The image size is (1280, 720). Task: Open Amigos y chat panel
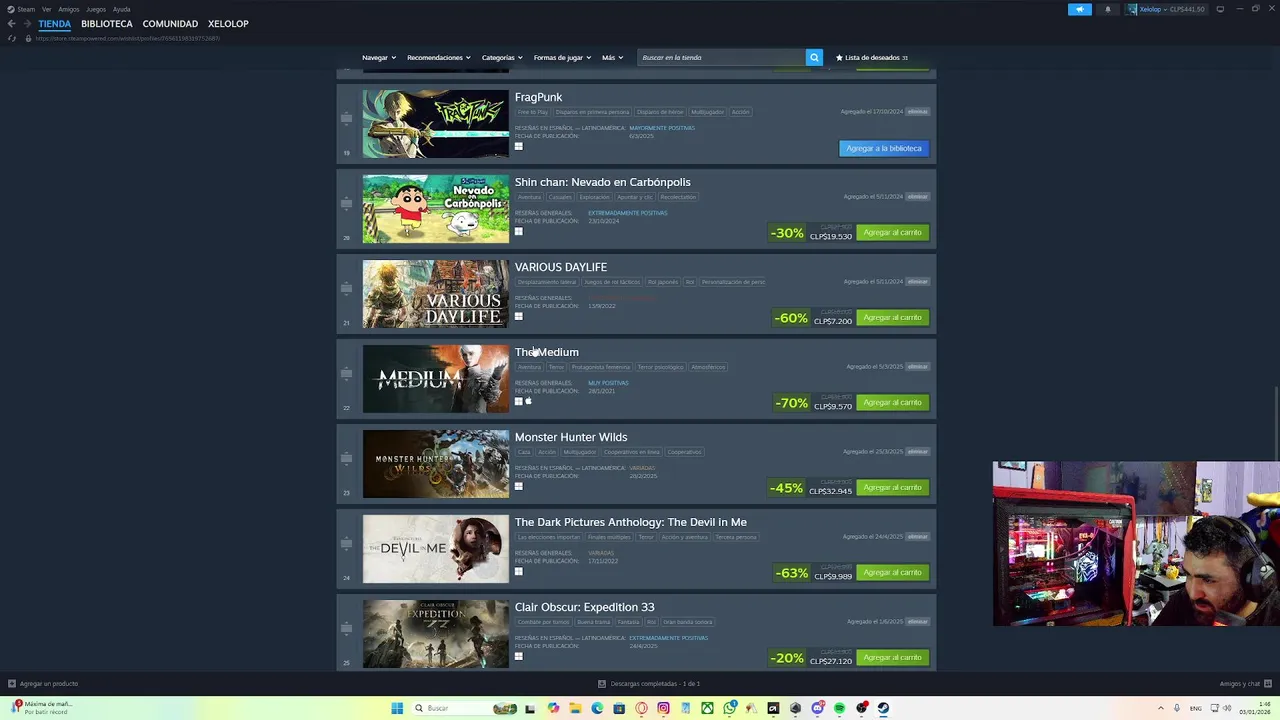point(1244,684)
